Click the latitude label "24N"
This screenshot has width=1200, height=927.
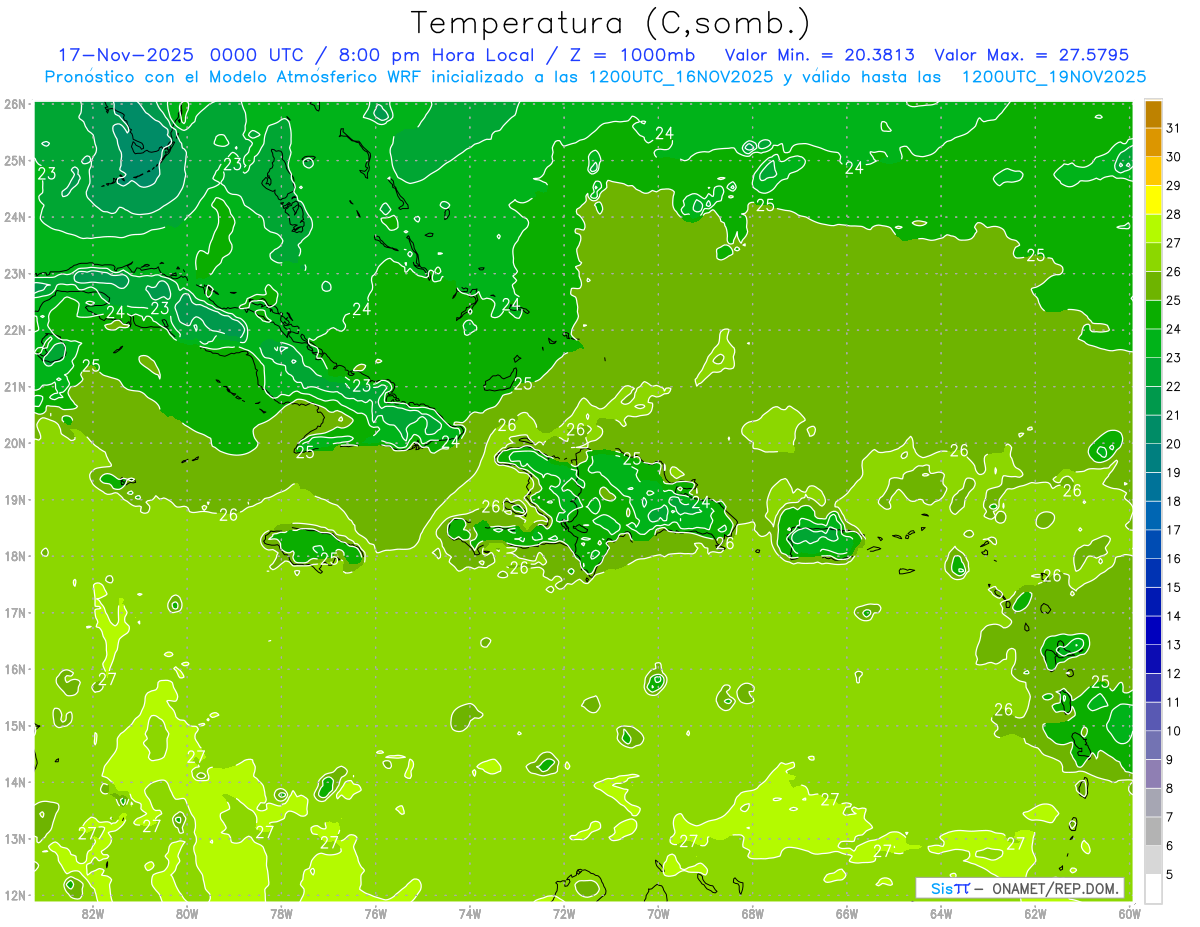tap(16, 217)
